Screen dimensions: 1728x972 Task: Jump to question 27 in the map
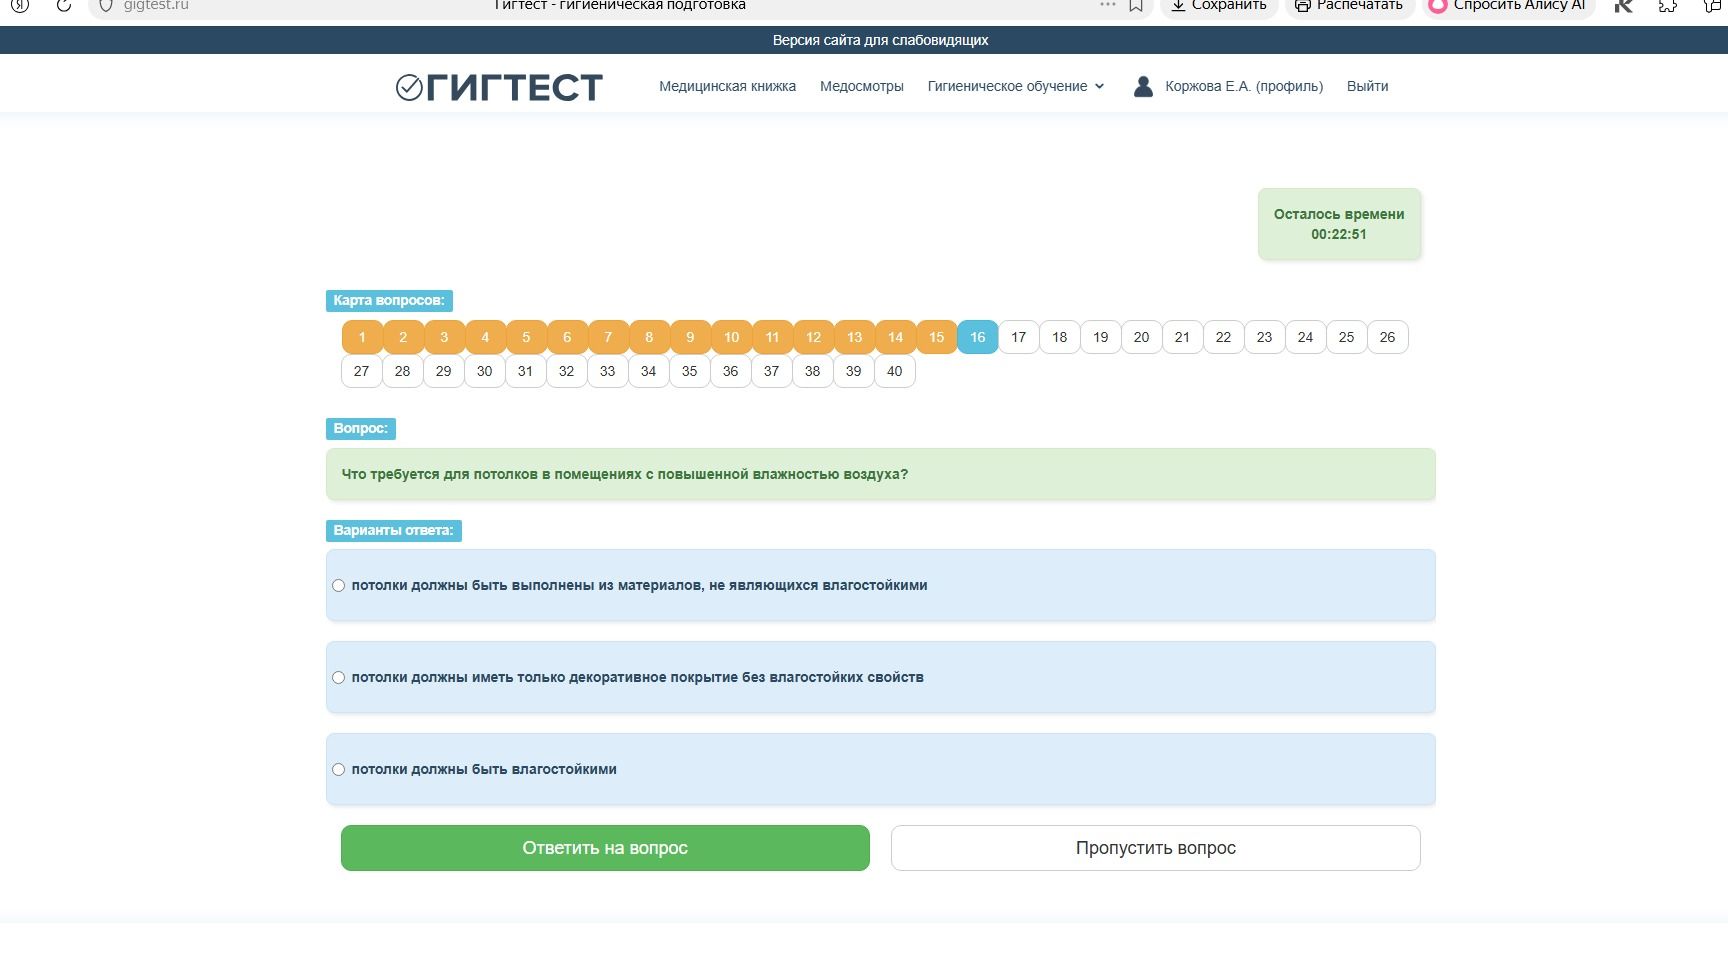click(x=362, y=371)
